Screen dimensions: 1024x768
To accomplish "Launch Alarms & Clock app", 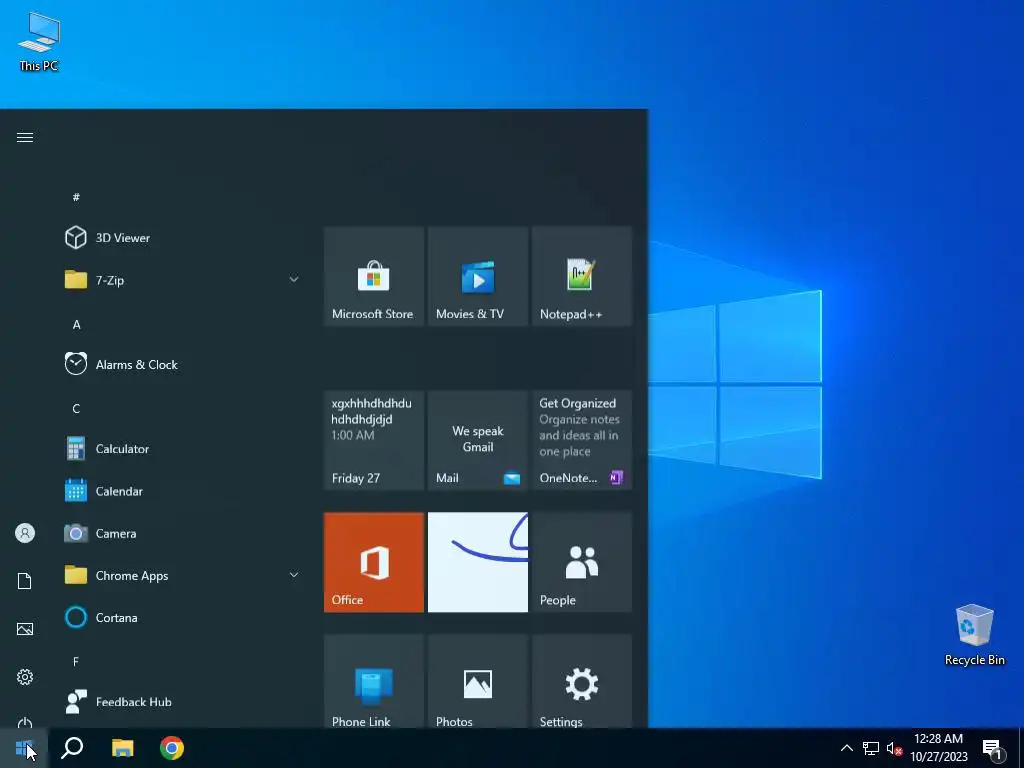I will coord(181,364).
